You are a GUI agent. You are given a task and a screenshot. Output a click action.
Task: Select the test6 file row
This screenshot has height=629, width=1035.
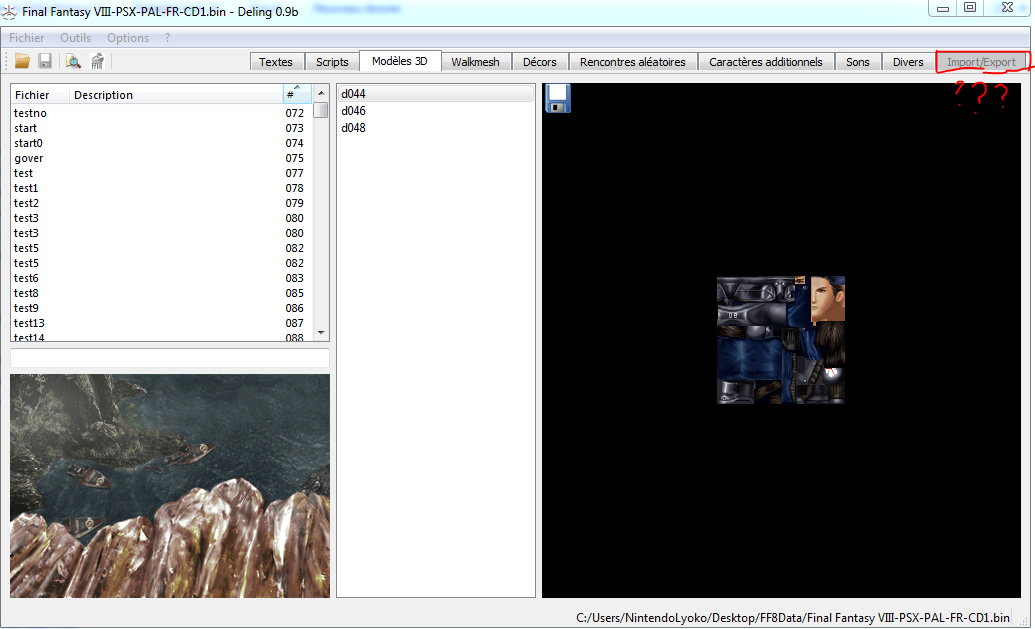162,278
